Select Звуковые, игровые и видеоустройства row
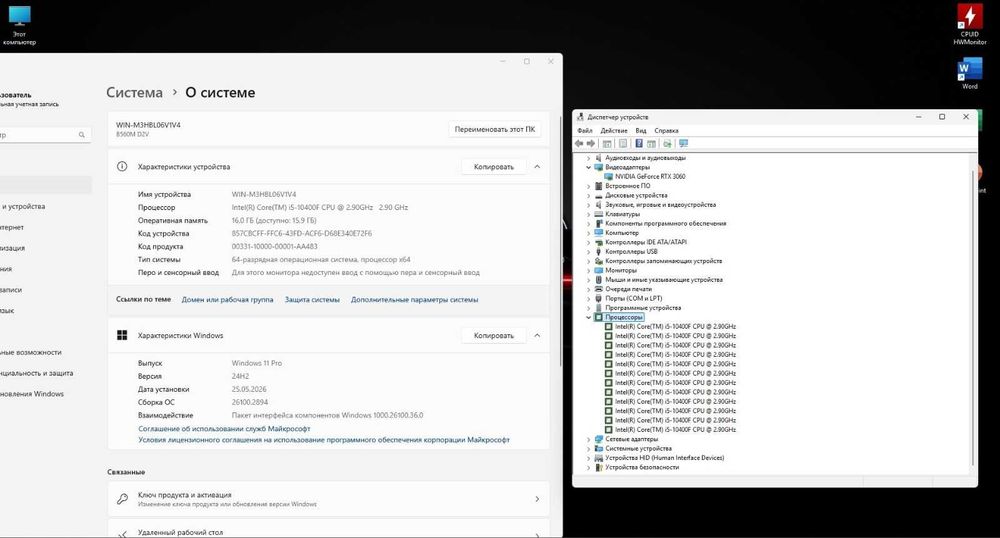Viewport: 1000px width, 538px height. [660, 205]
